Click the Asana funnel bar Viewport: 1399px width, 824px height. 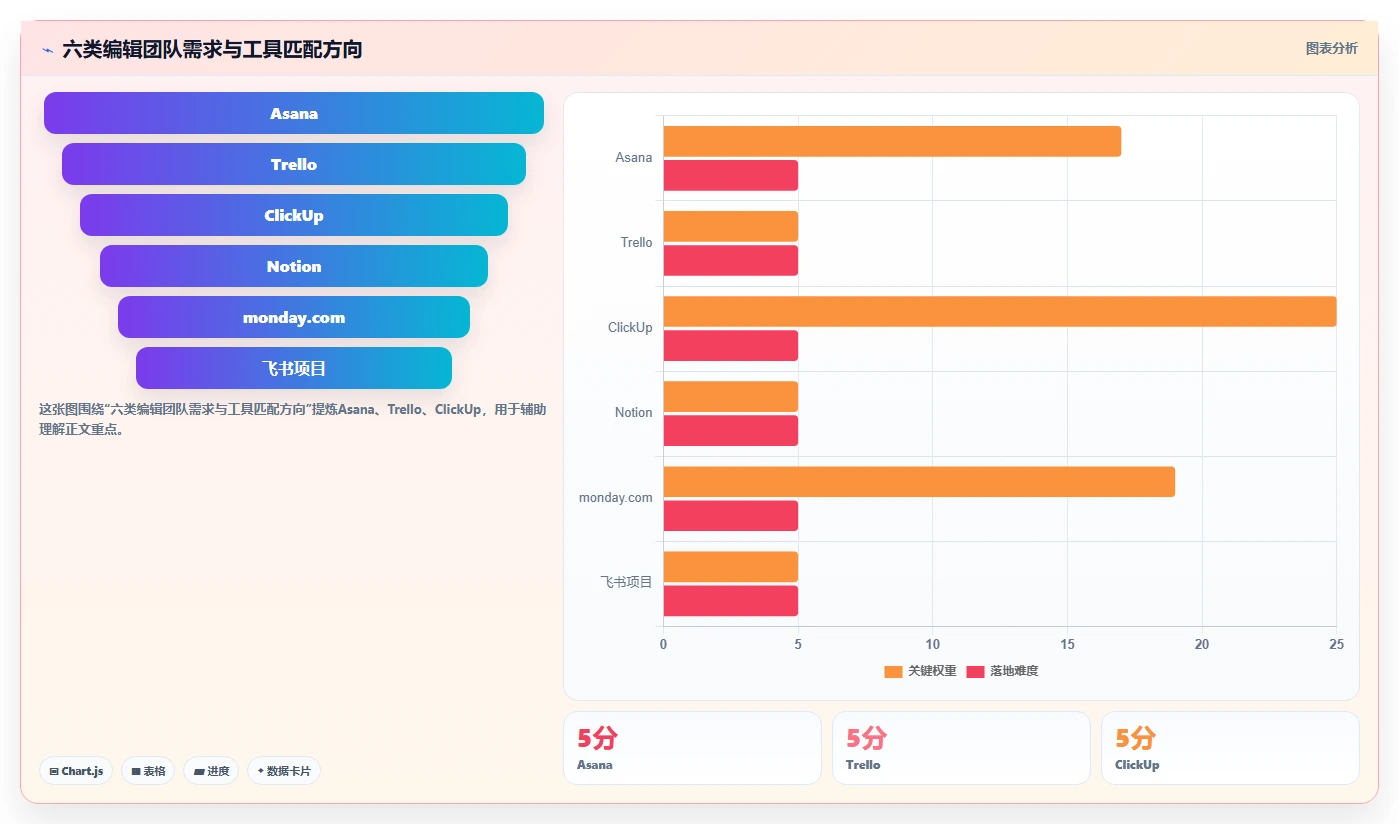coord(294,113)
